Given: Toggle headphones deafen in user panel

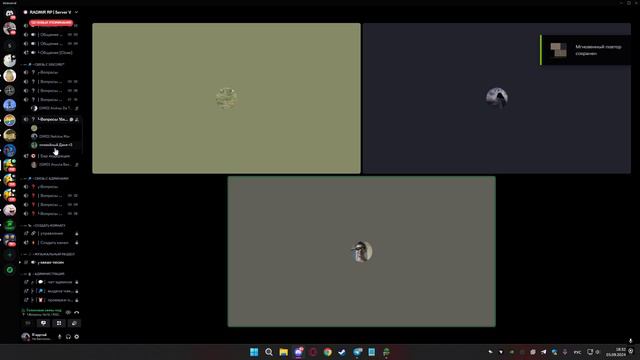Looking at the screenshot, I should pos(68,337).
